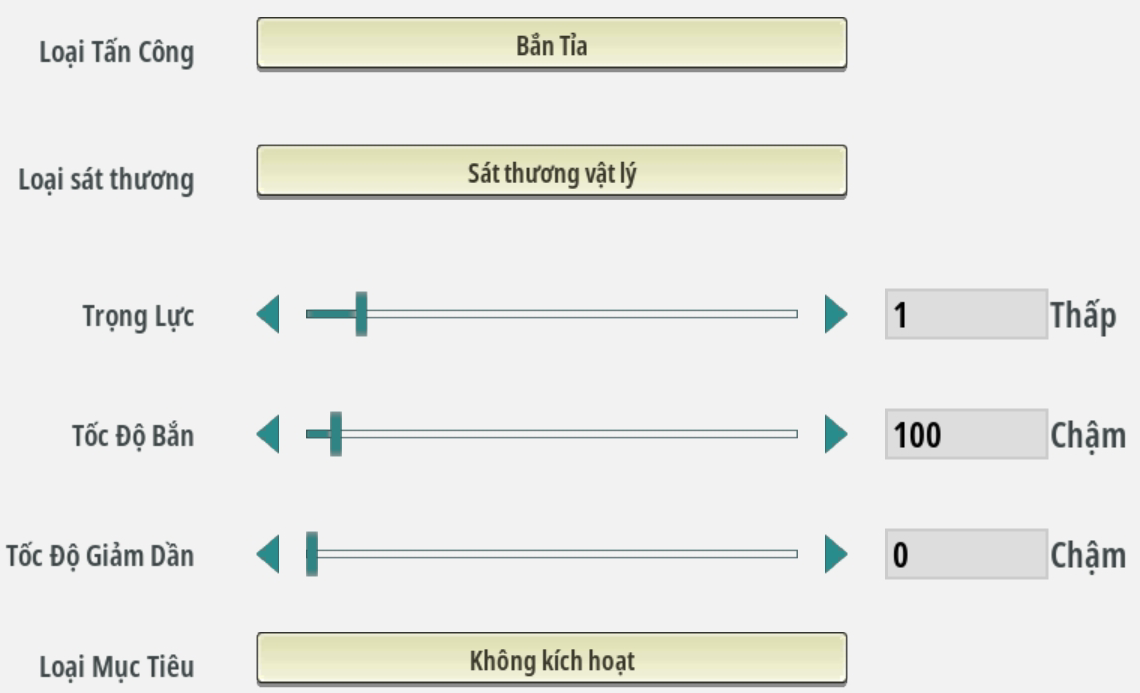Open the Loại Tấn Công selector showing Bắn Tỉa
The height and width of the screenshot is (693, 1140).
551,44
